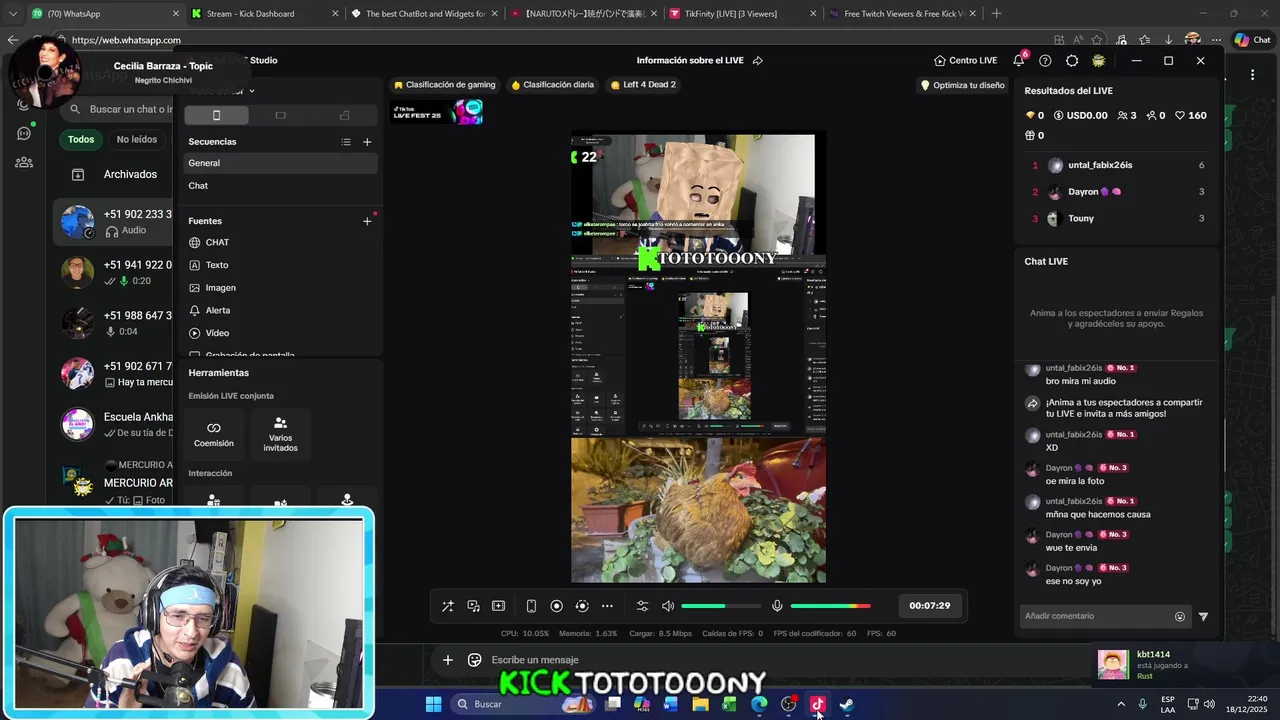Select the Chat scene
This screenshot has height=720, width=1280.
click(280, 186)
